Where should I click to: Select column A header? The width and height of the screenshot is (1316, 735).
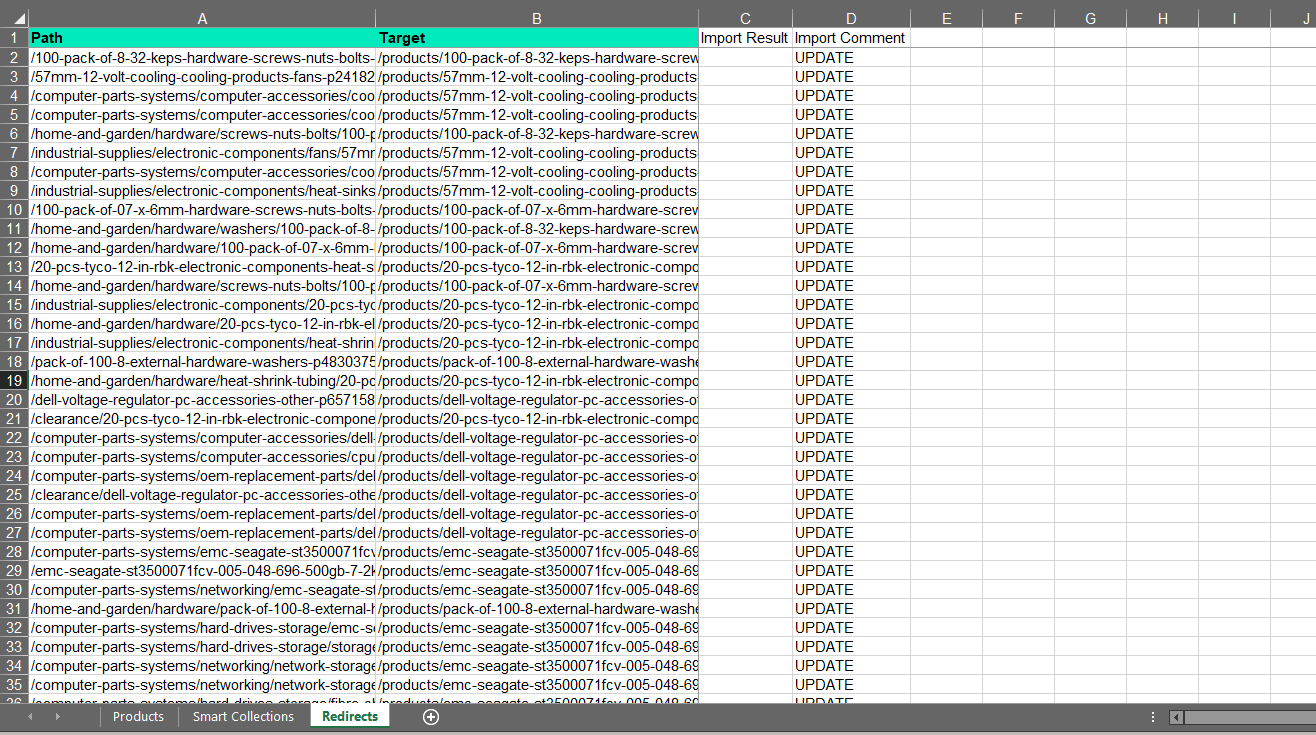pos(202,18)
